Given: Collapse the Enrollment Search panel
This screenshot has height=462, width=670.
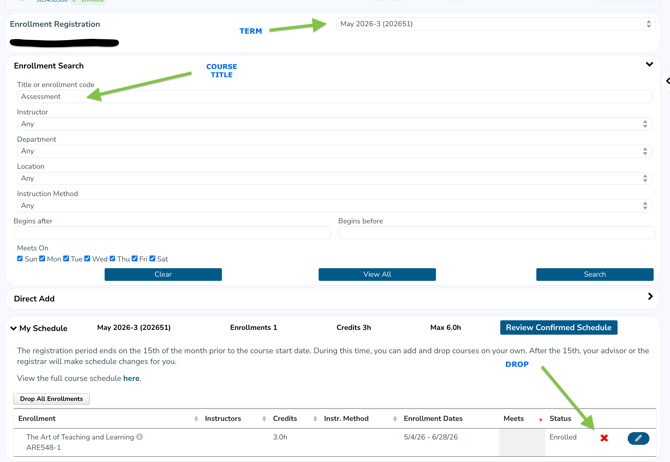Looking at the screenshot, I should 650,65.
